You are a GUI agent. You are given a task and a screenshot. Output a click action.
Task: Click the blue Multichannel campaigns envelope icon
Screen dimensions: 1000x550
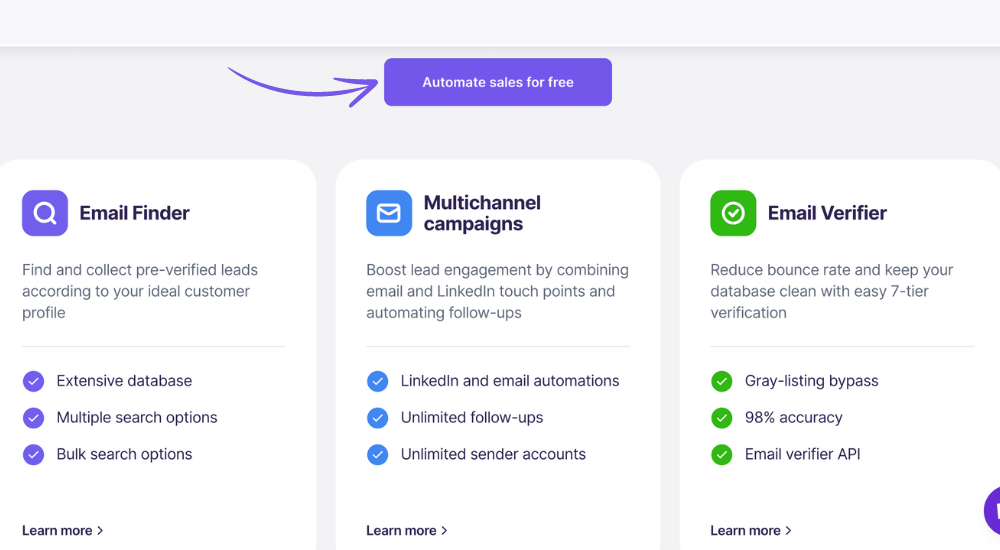(389, 213)
